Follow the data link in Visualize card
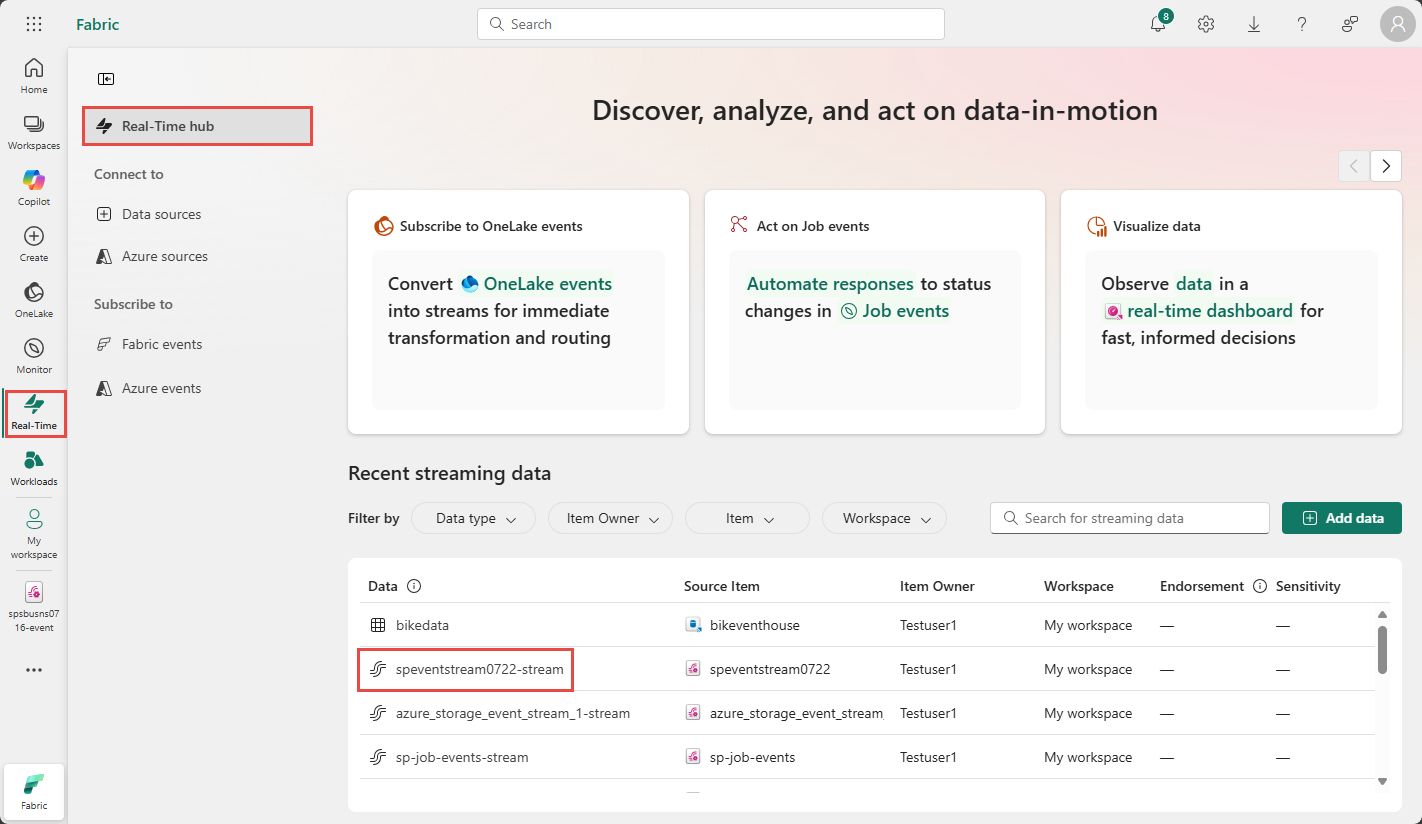Viewport: 1422px width, 824px height. 1194,284
